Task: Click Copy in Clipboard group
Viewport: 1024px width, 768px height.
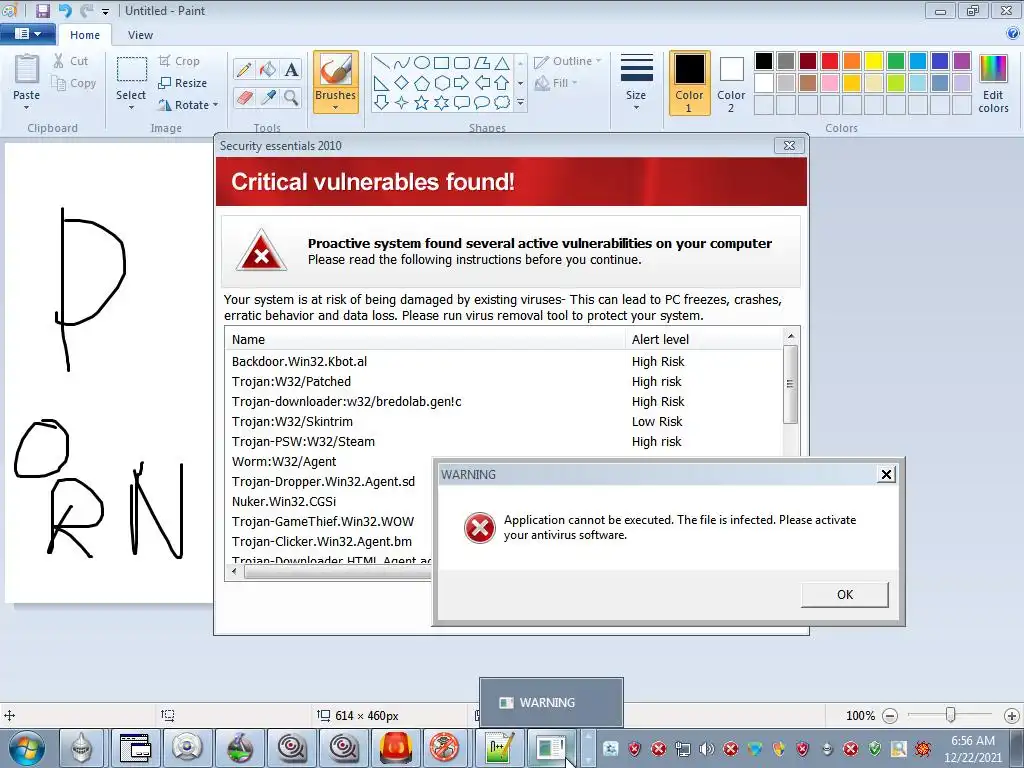Action: 74,83
